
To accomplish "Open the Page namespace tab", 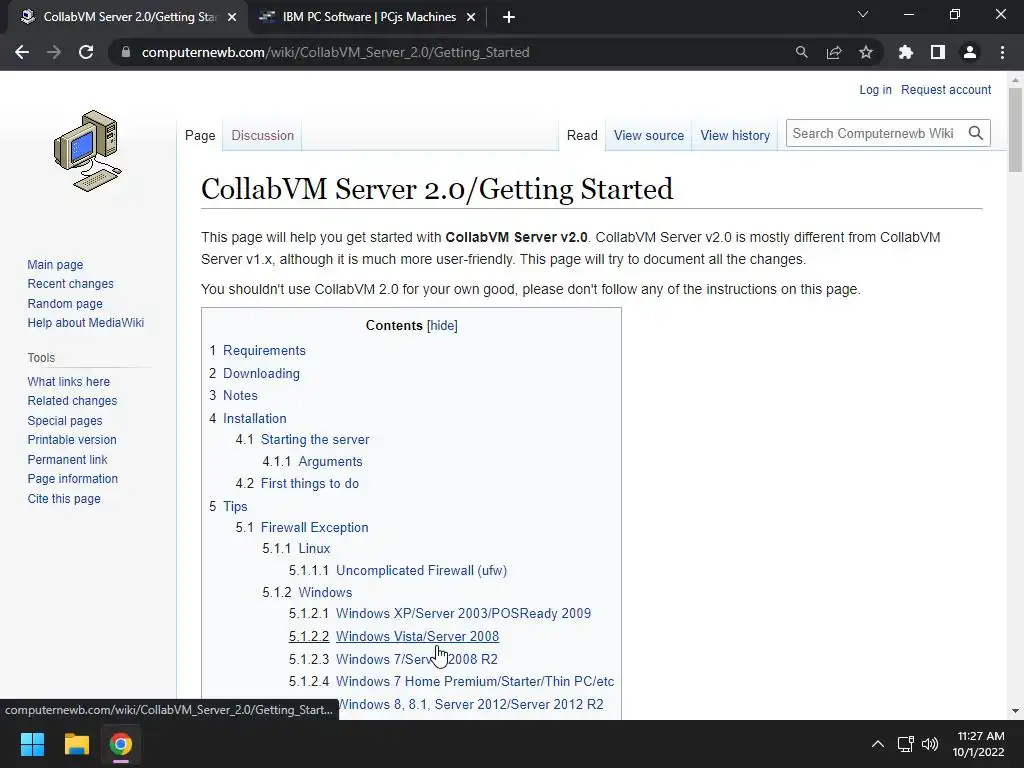I will pos(200,135).
